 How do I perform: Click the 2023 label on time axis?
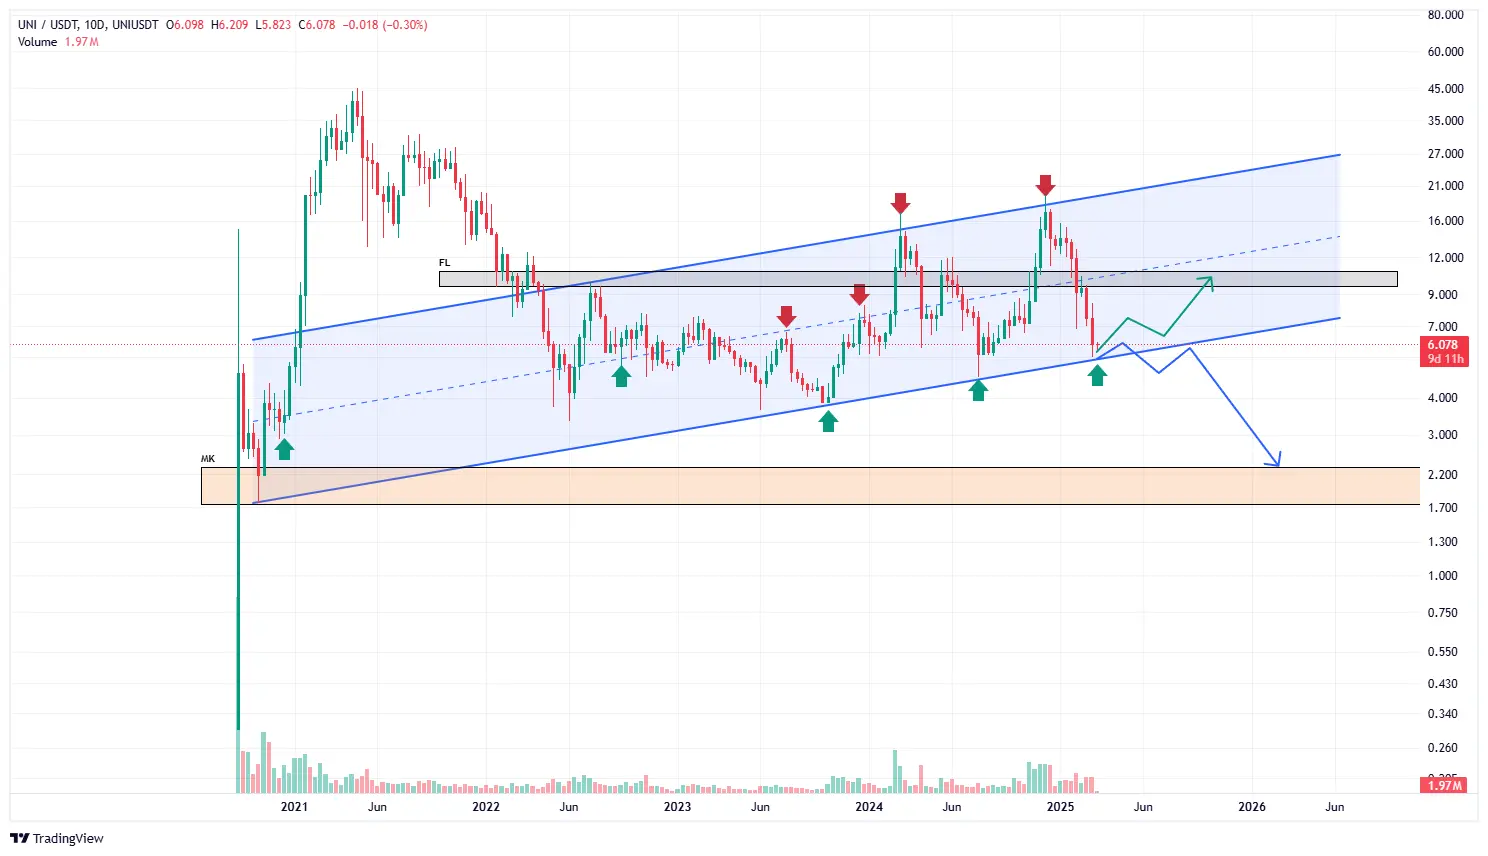pos(677,807)
